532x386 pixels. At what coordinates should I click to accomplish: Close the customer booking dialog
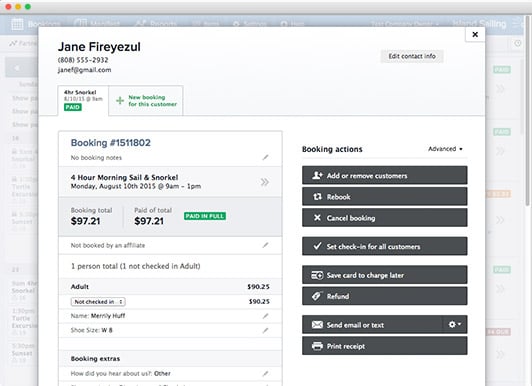coord(475,34)
